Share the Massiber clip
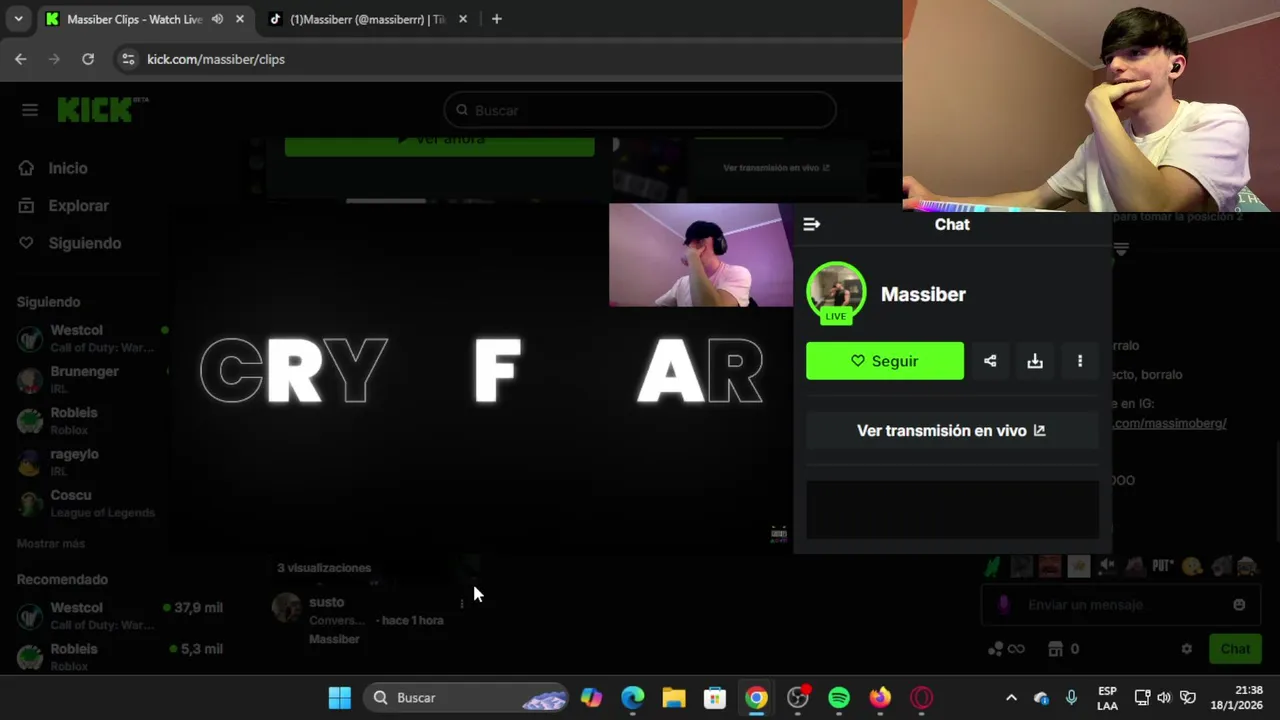Screen dimensions: 1280x720 990,361
